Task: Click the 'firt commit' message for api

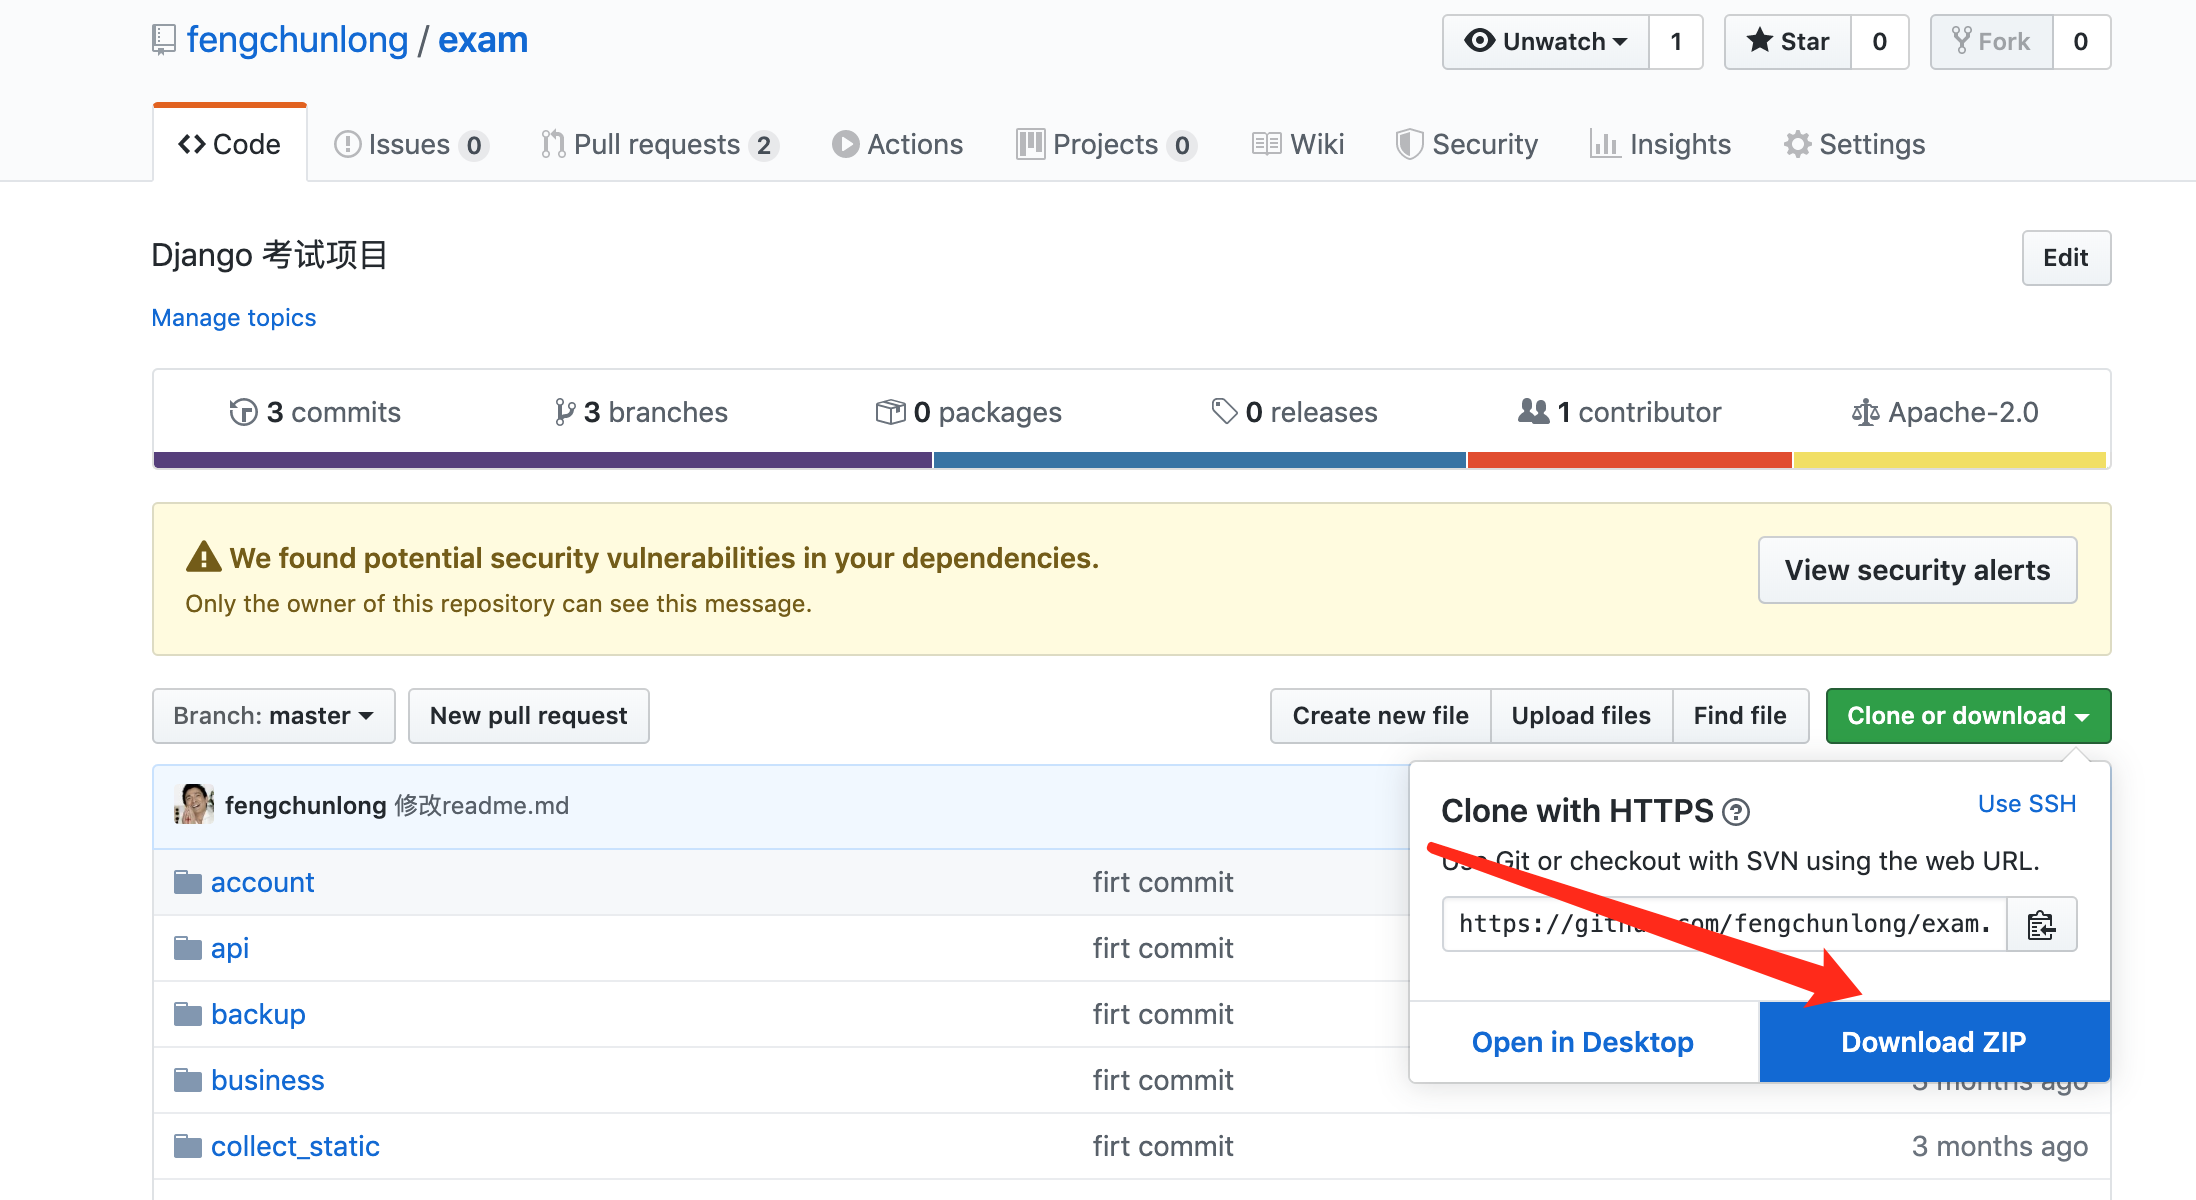Action: pos(1163,948)
